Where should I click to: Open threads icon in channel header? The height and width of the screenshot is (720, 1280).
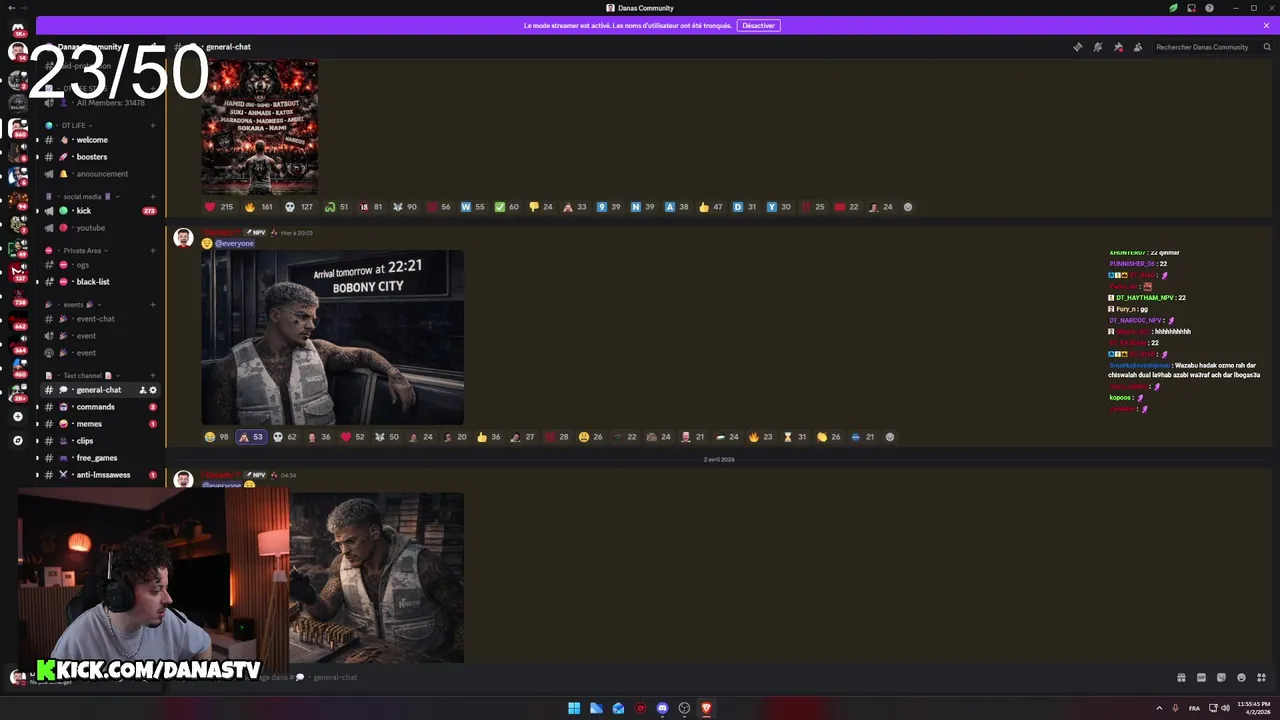click(x=1078, y=47)
